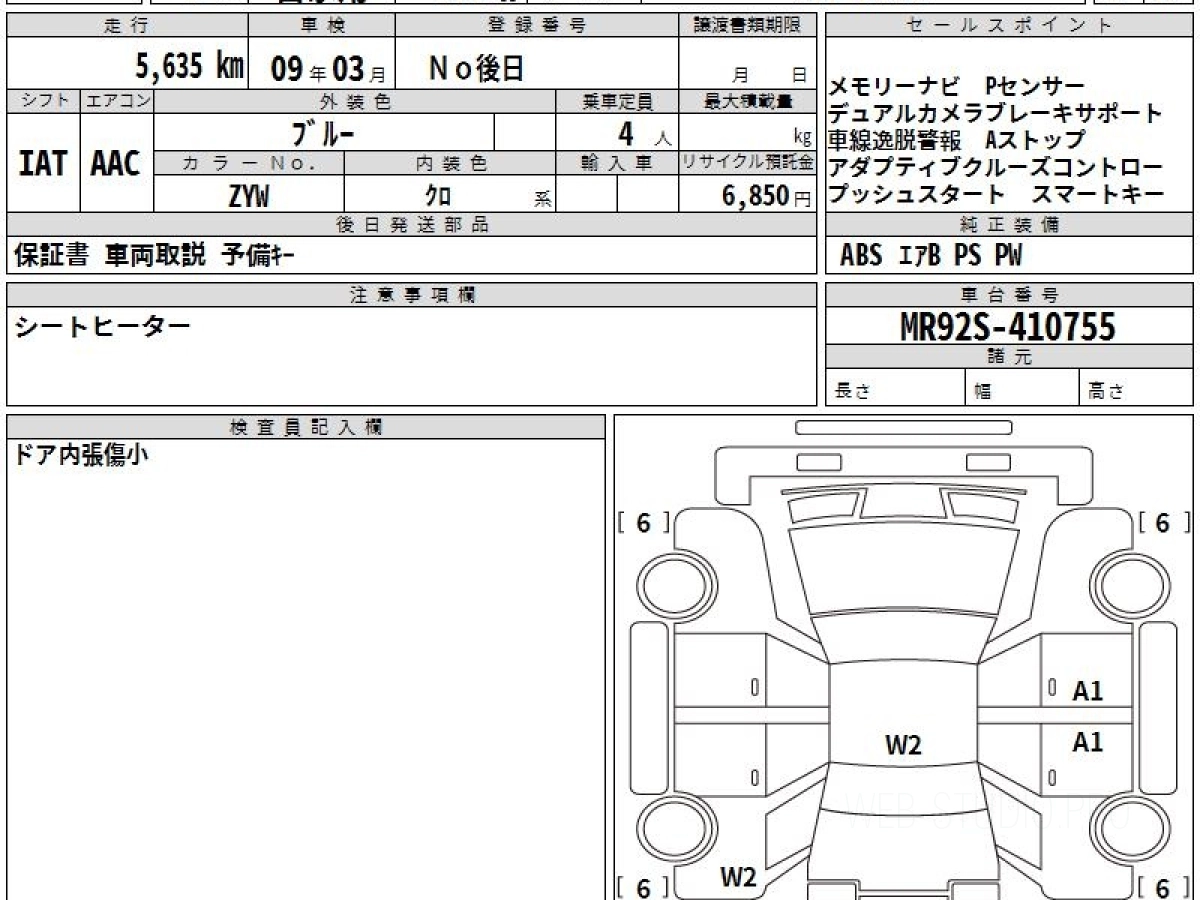Select the リサイクル預託金 header
This screenshot has width=1200, height=900.
point(748,163)
